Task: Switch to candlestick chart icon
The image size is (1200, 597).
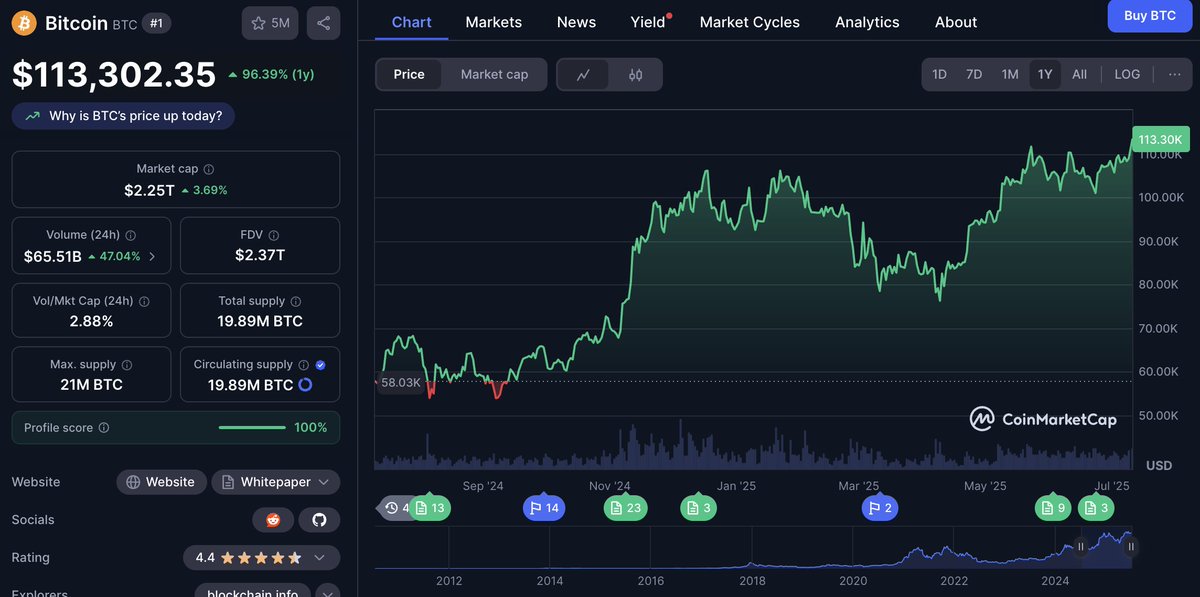Action: pyautogui.click(x=635, y=75)
